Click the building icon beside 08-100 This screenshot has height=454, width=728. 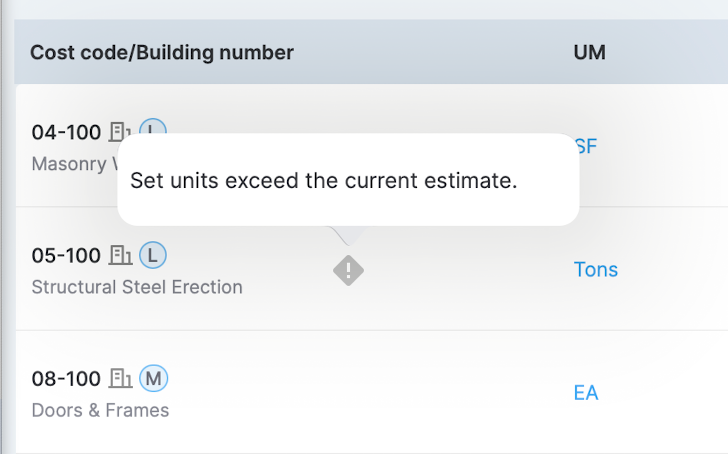coord(121,379)
